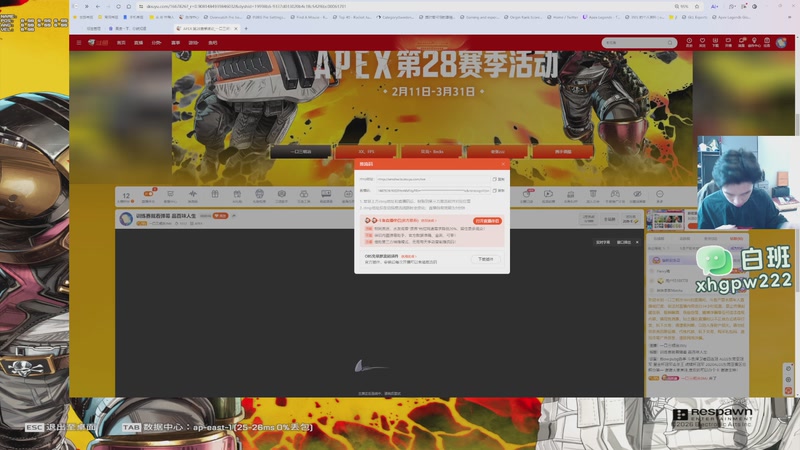Expand the 游戏 navigation dropdown

(x=193, y=43)
